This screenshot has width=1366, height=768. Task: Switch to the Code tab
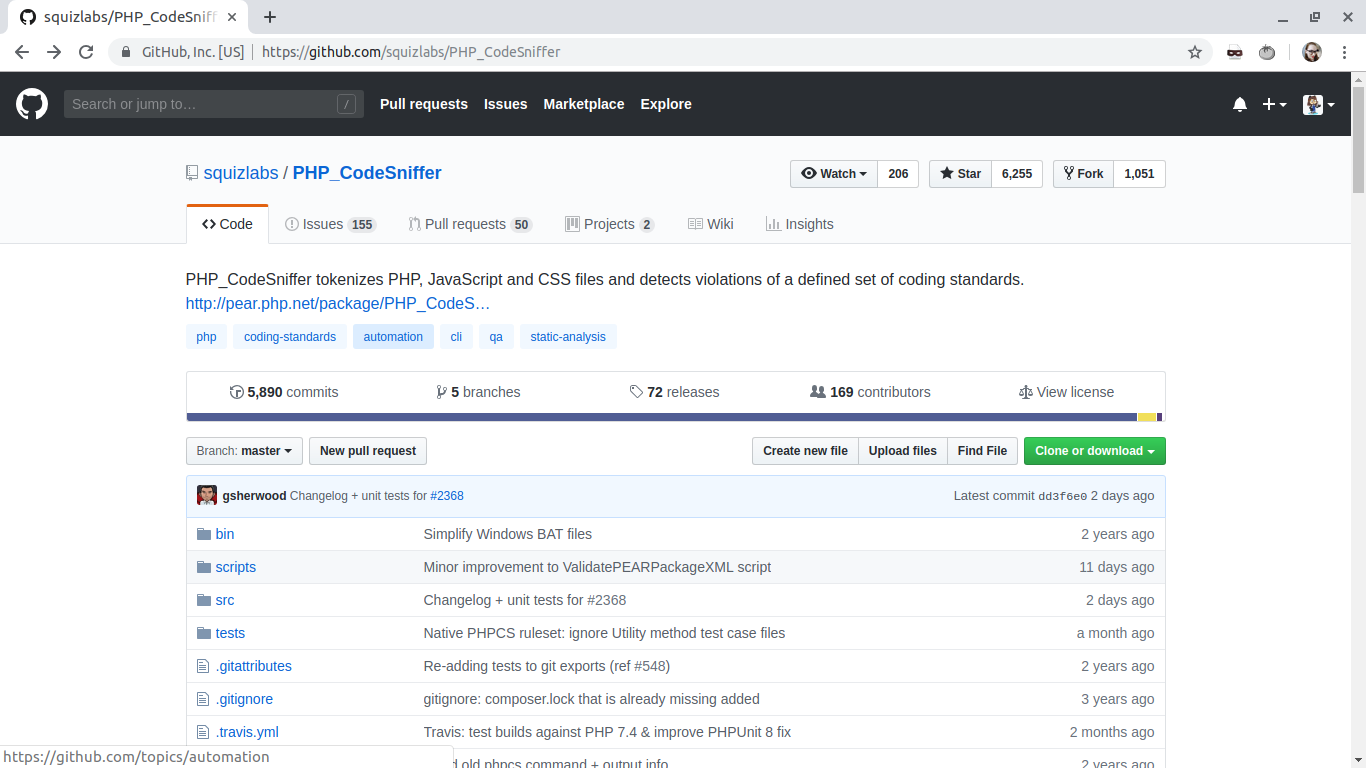(x=227, y=224)
